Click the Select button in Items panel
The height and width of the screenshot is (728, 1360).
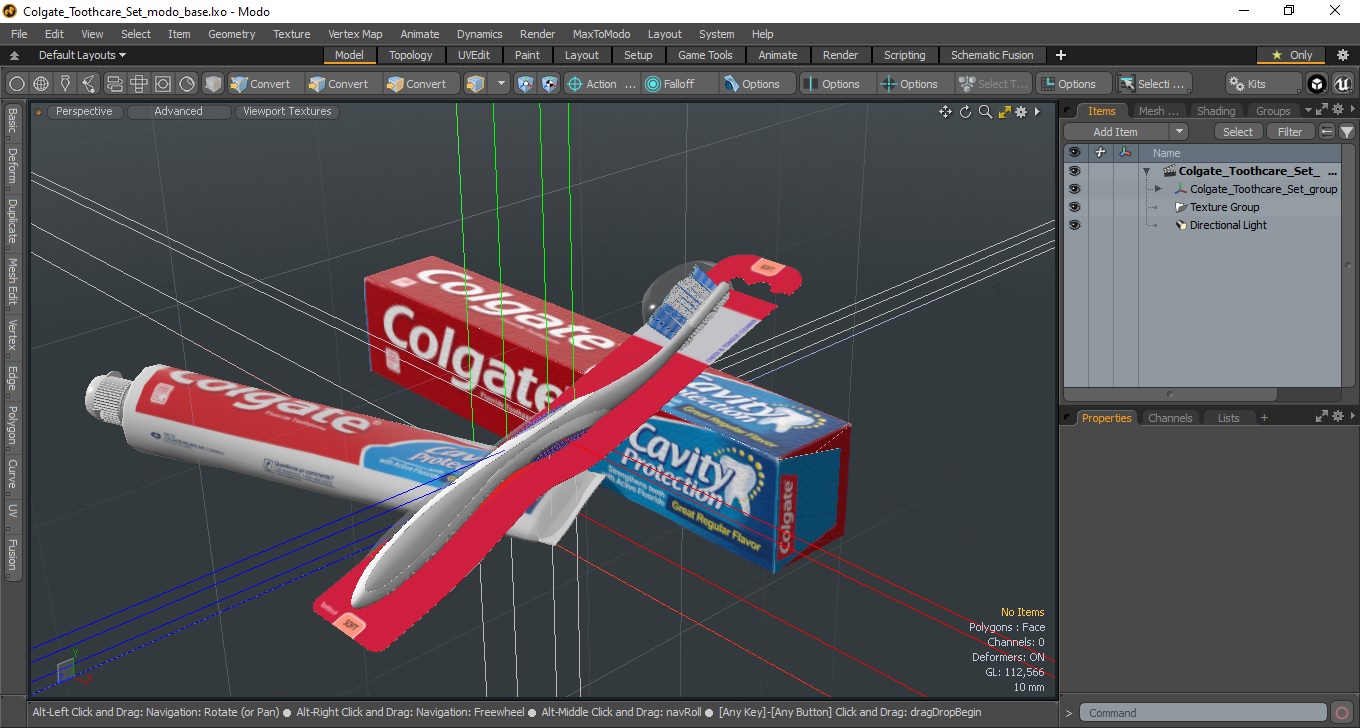[1238, 132]
